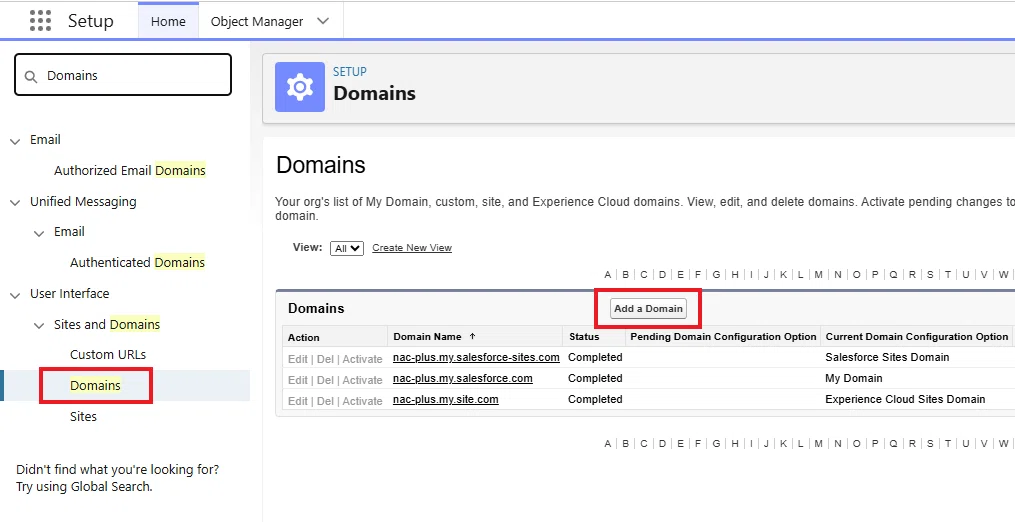This screenshot has width=1015, height=522.
Task: Click Del for salesforce-sites.com row
Action: tap(326, 359)
